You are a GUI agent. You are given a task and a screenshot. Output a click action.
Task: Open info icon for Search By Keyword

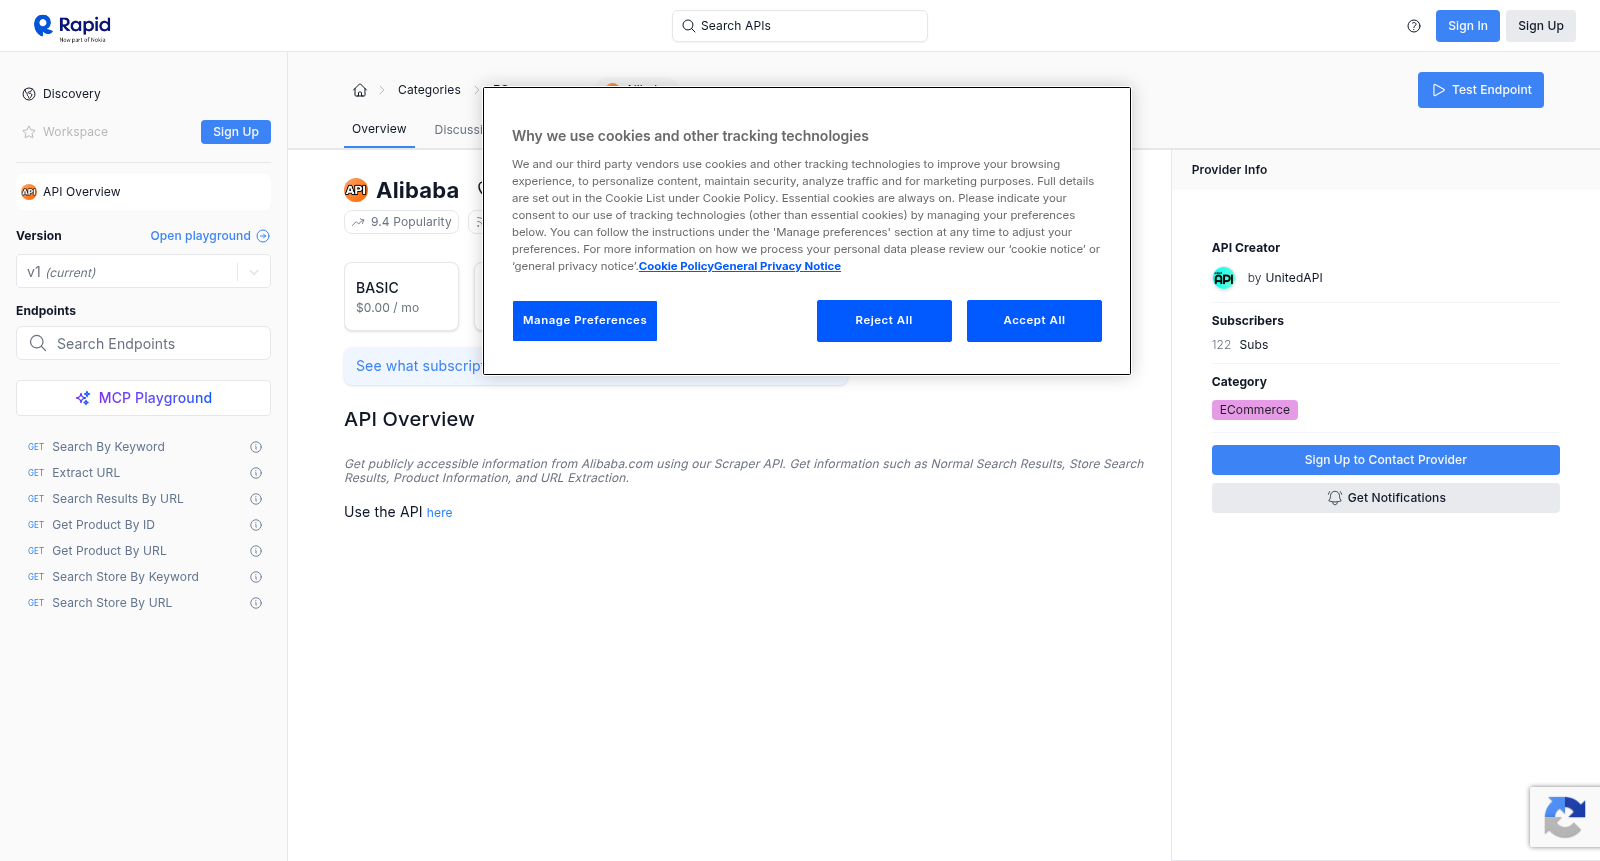point(256,447)
